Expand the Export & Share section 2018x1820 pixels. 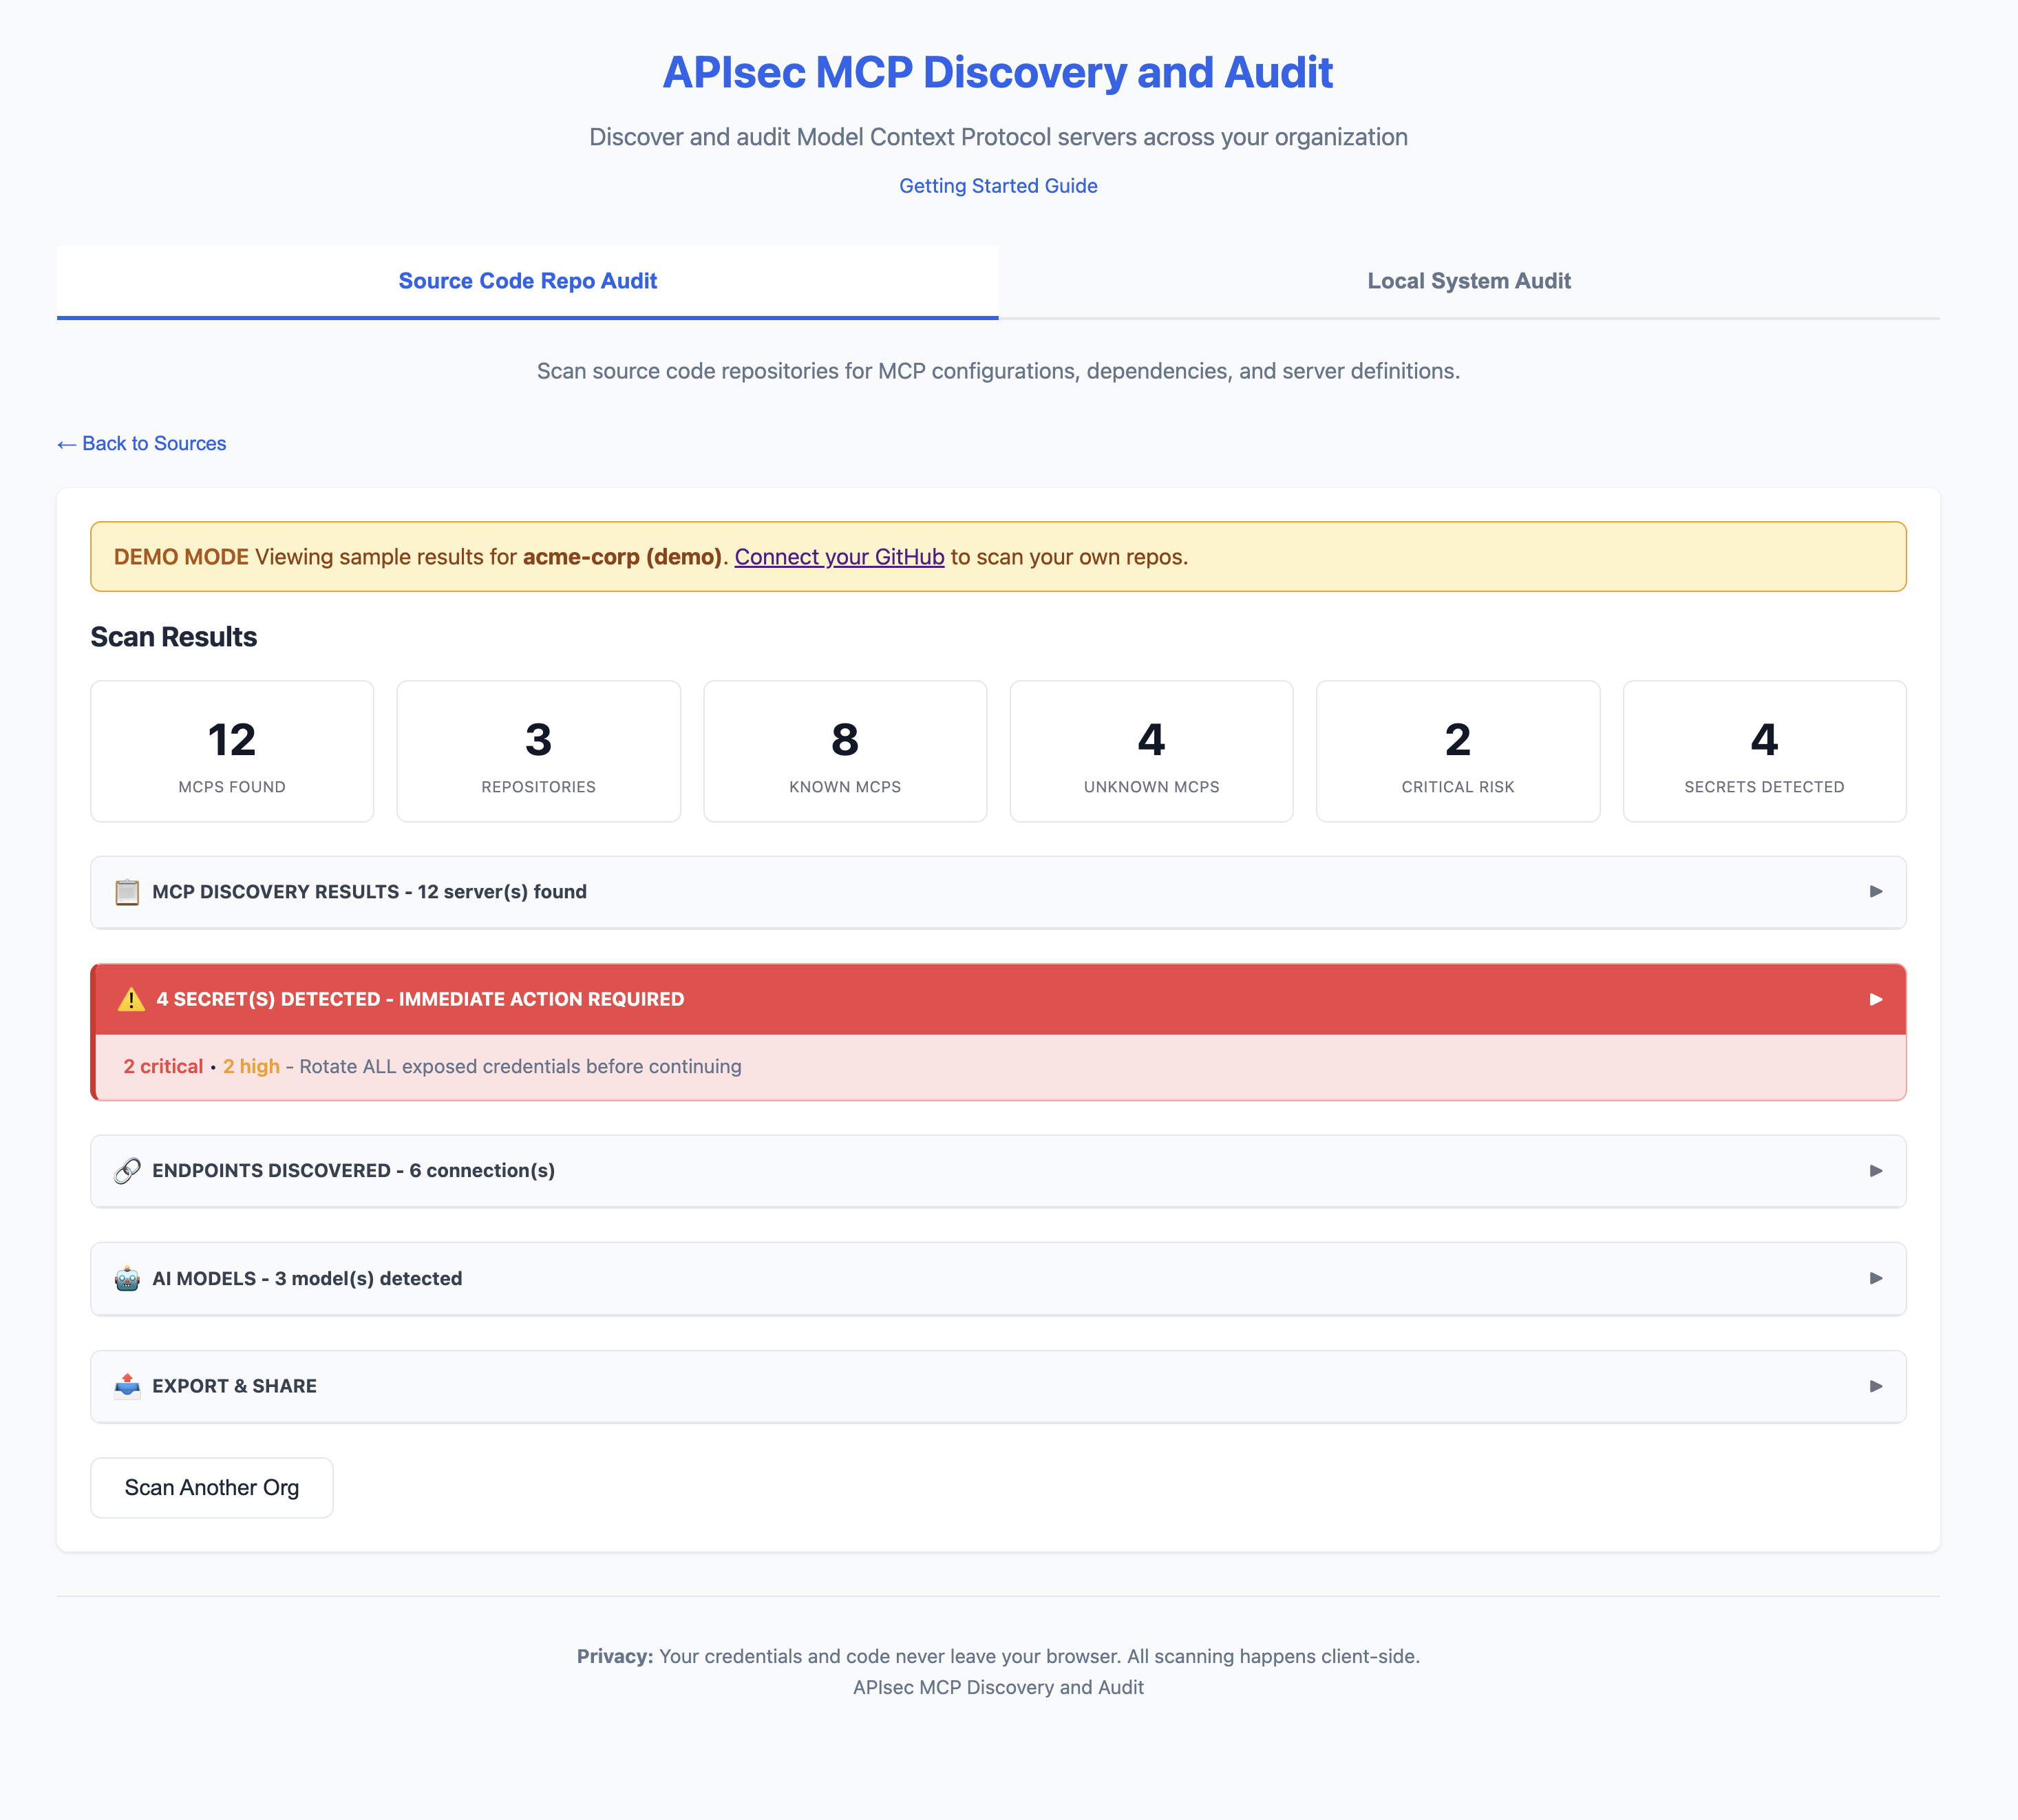[1876, 1386]
